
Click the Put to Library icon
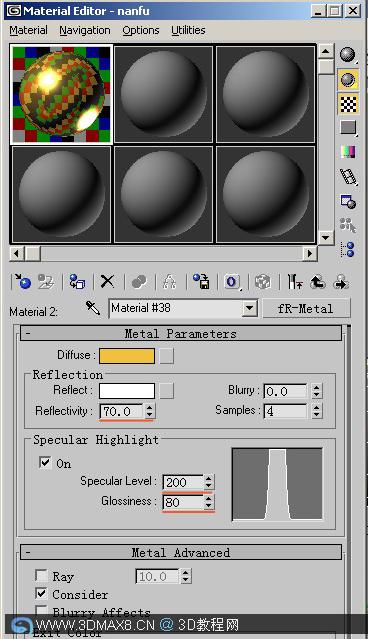click(x=201, y=282)
